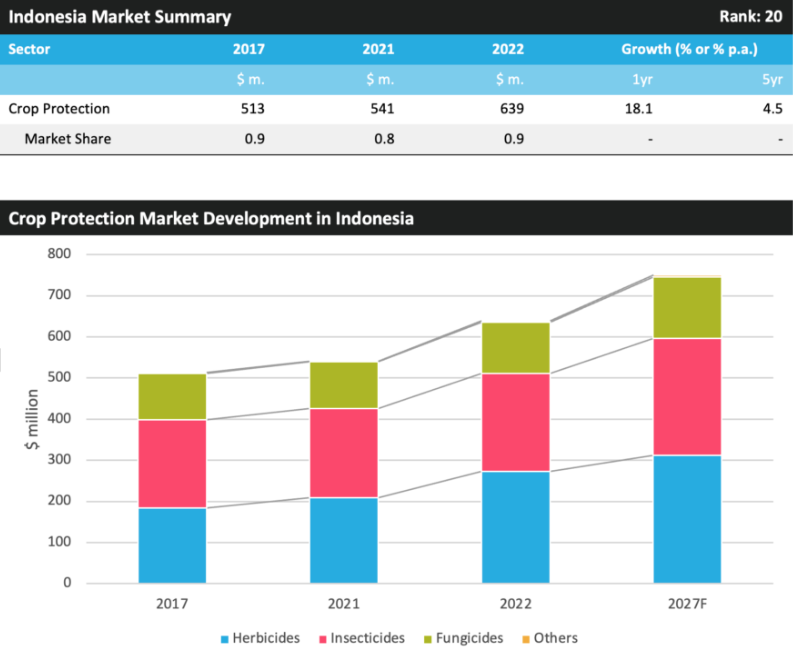Click the pink Insecticides legend swatch
Image resolution: width=793 pixels, height=670 pixels.
tap(324, 638)
